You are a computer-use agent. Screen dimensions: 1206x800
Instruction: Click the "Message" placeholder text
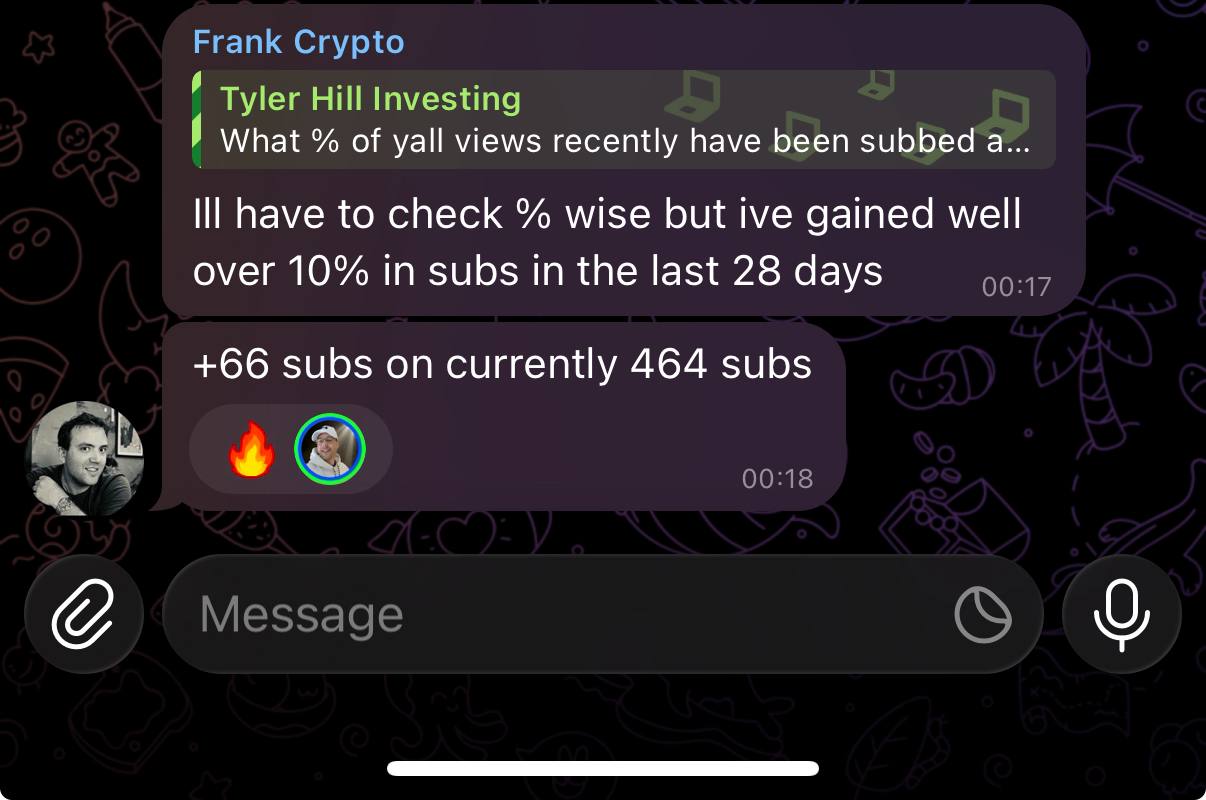pos(301,614)
